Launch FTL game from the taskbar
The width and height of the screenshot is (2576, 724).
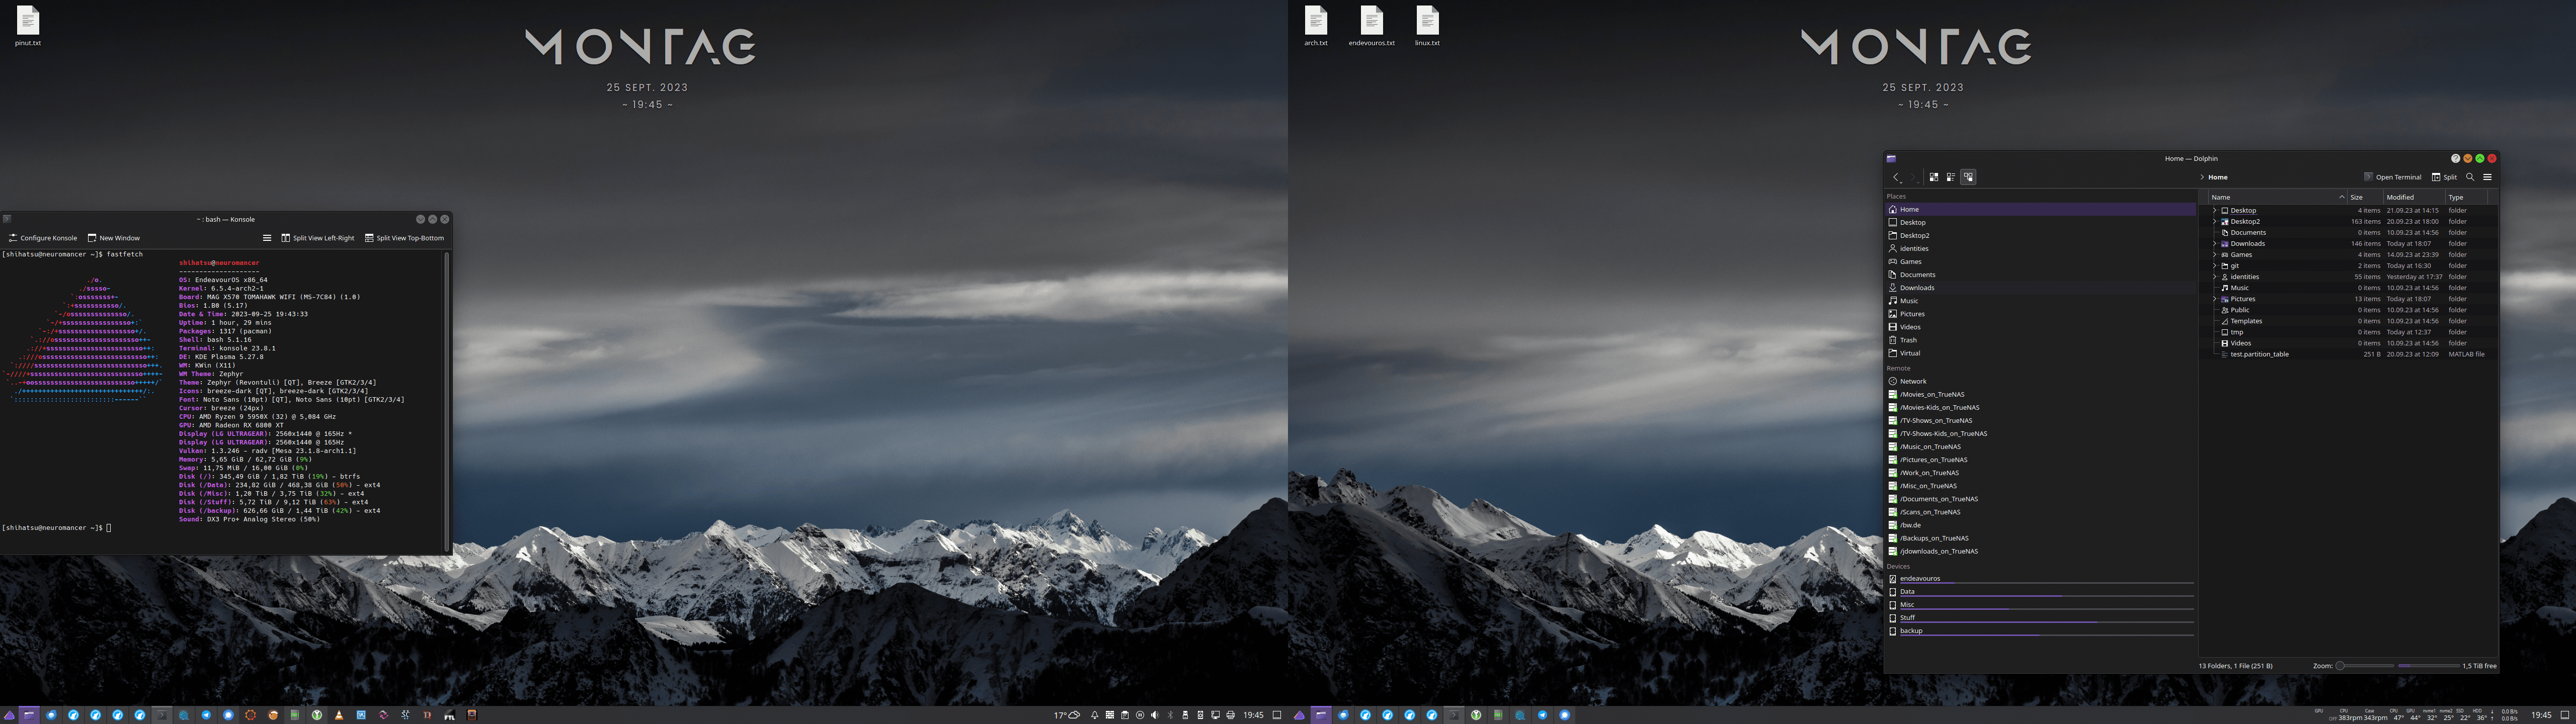(x=449, y=715)
